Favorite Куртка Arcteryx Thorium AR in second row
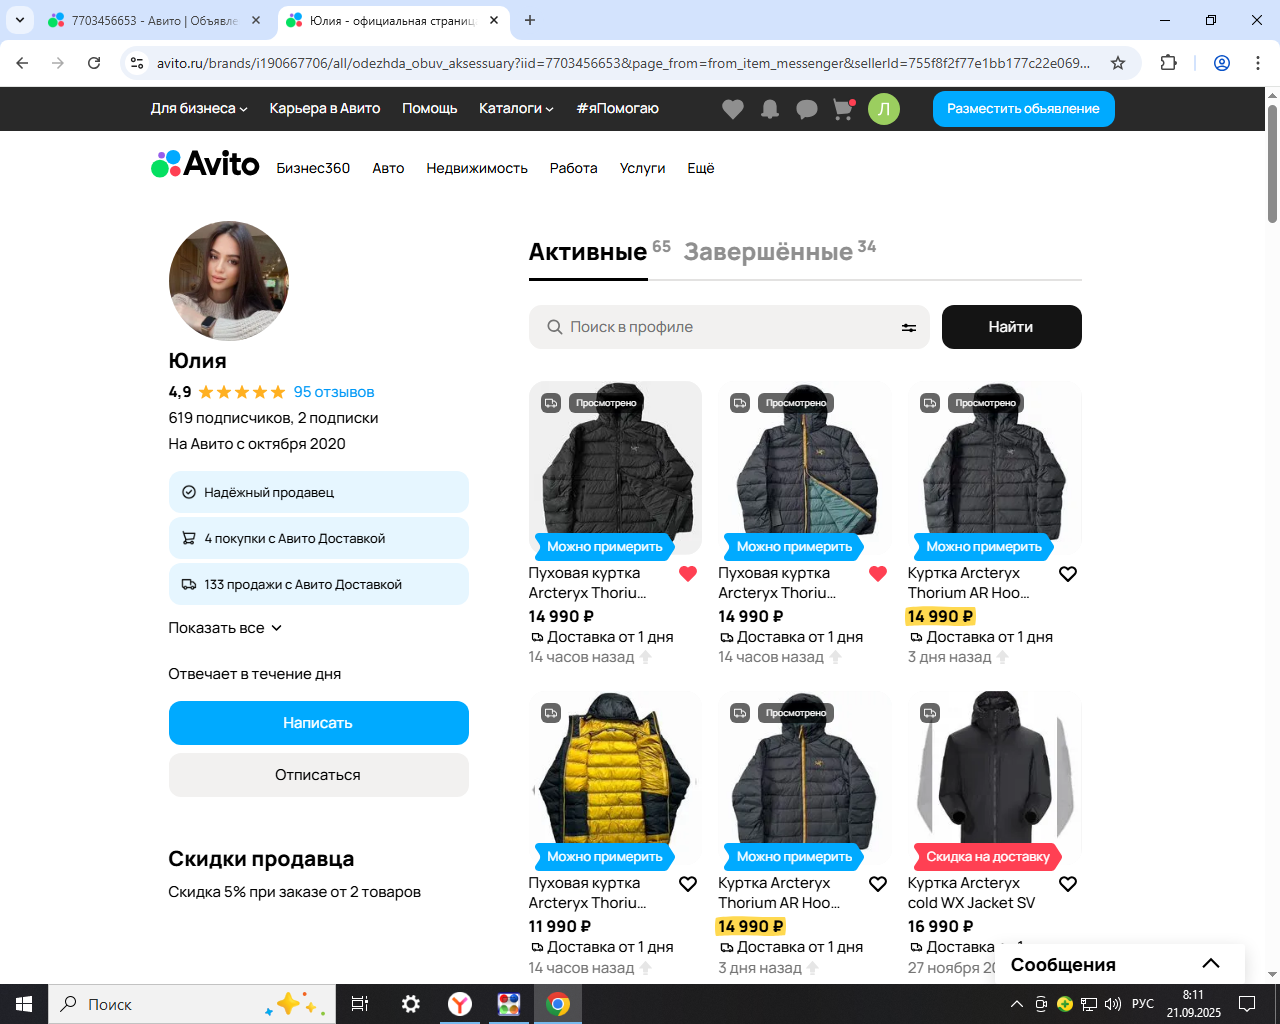Screen dimensions: 1280x1024 [x=878, y=884]
